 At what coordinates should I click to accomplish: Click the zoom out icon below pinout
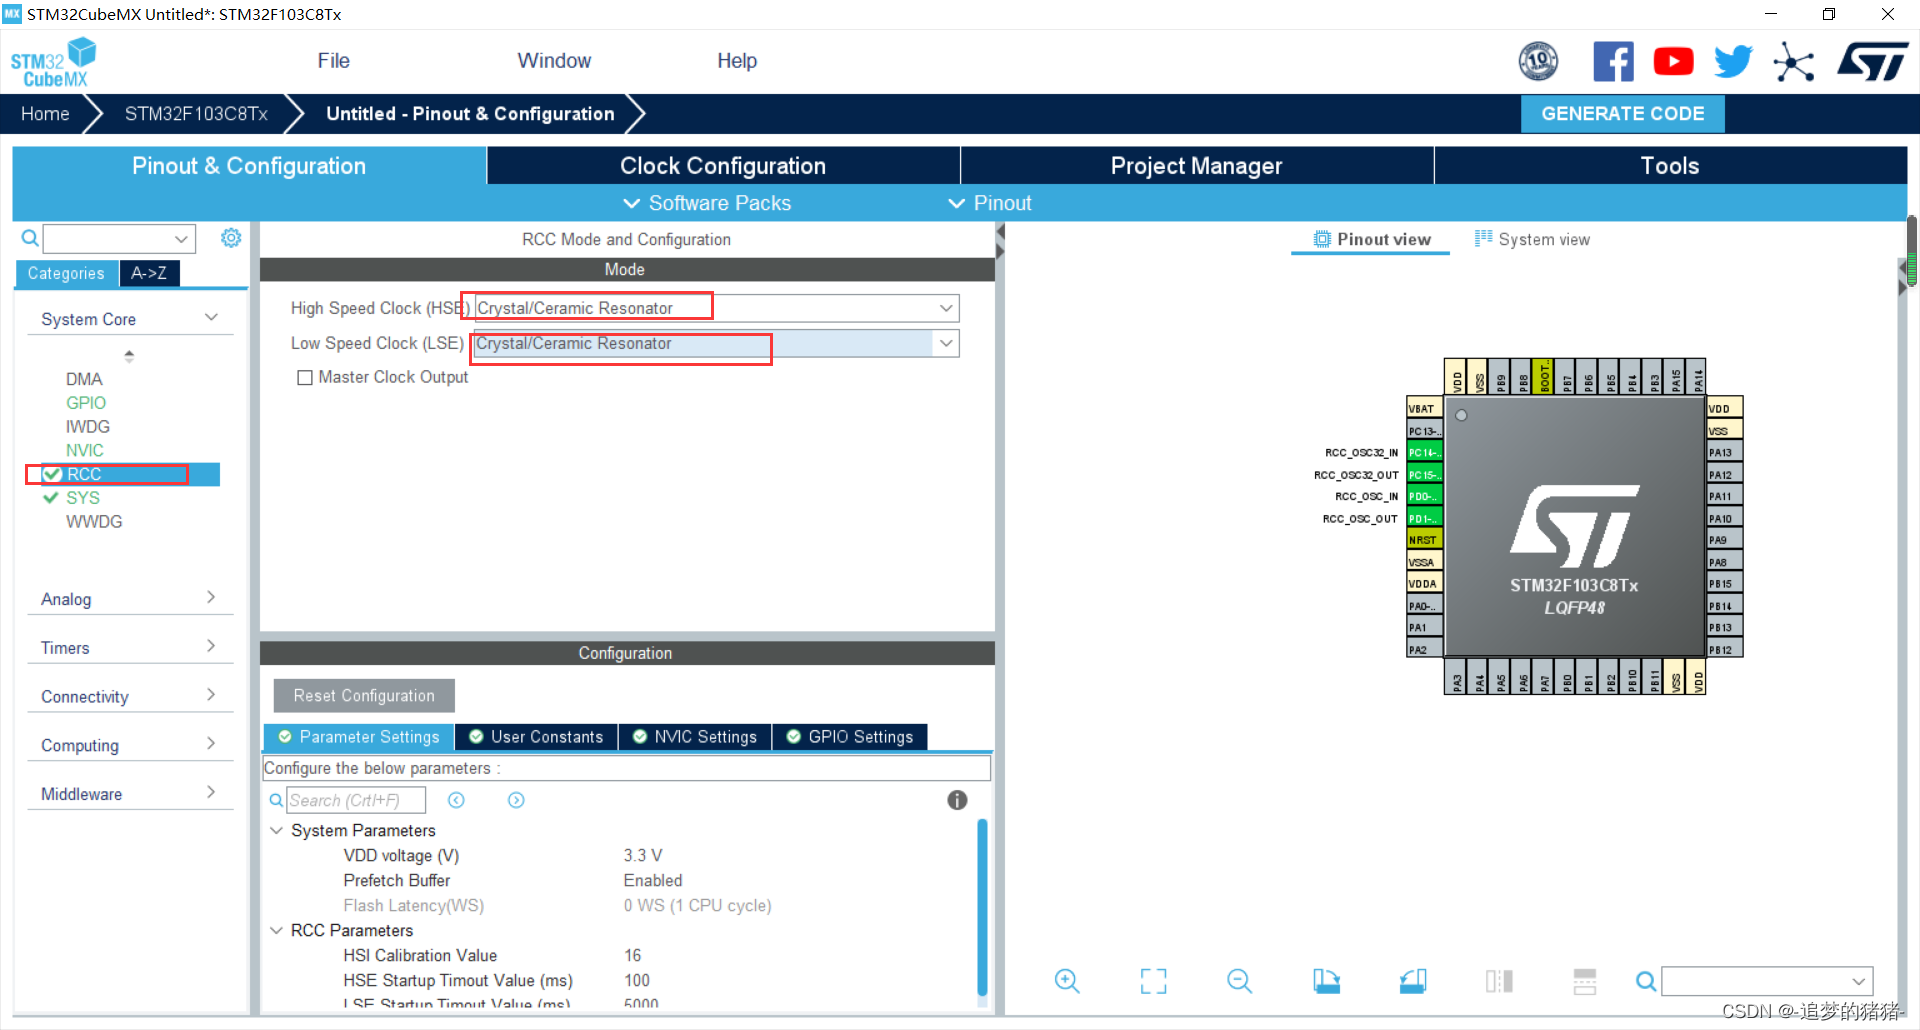[x=1239, y=981]
